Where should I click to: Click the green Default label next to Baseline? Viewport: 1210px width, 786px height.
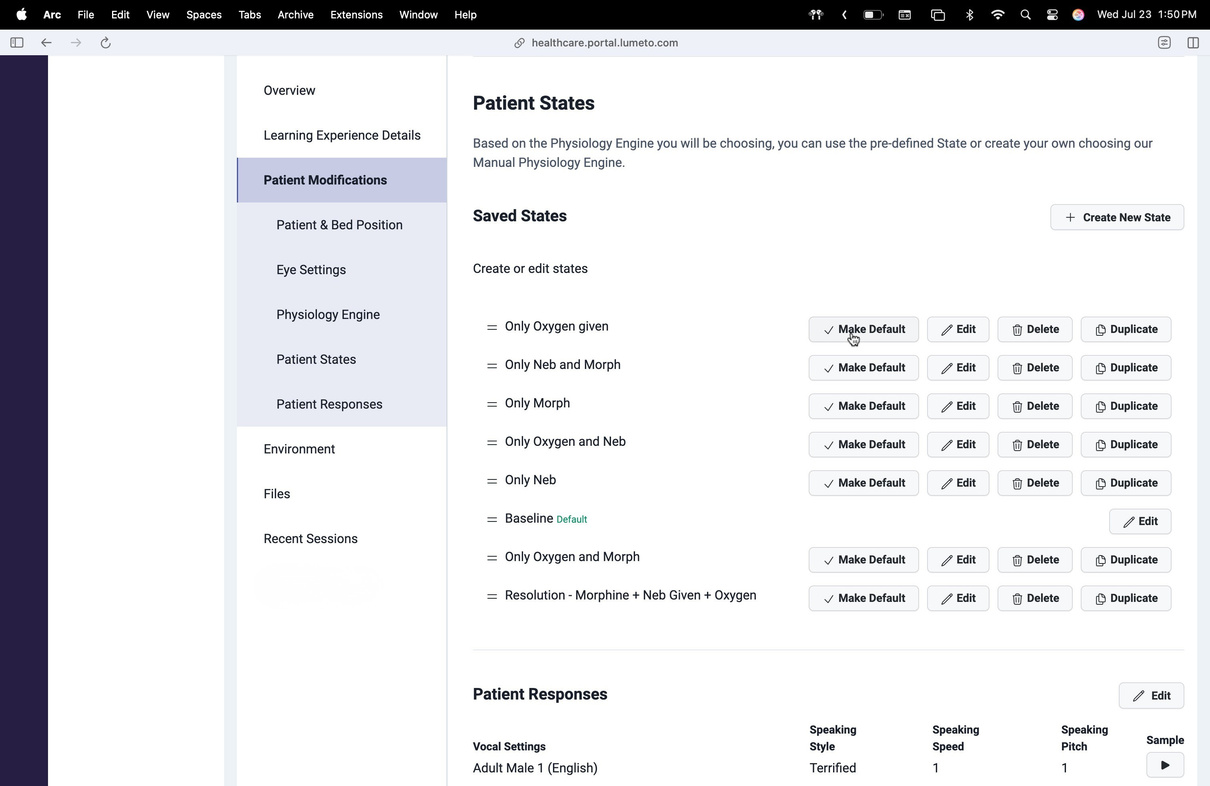571,520
